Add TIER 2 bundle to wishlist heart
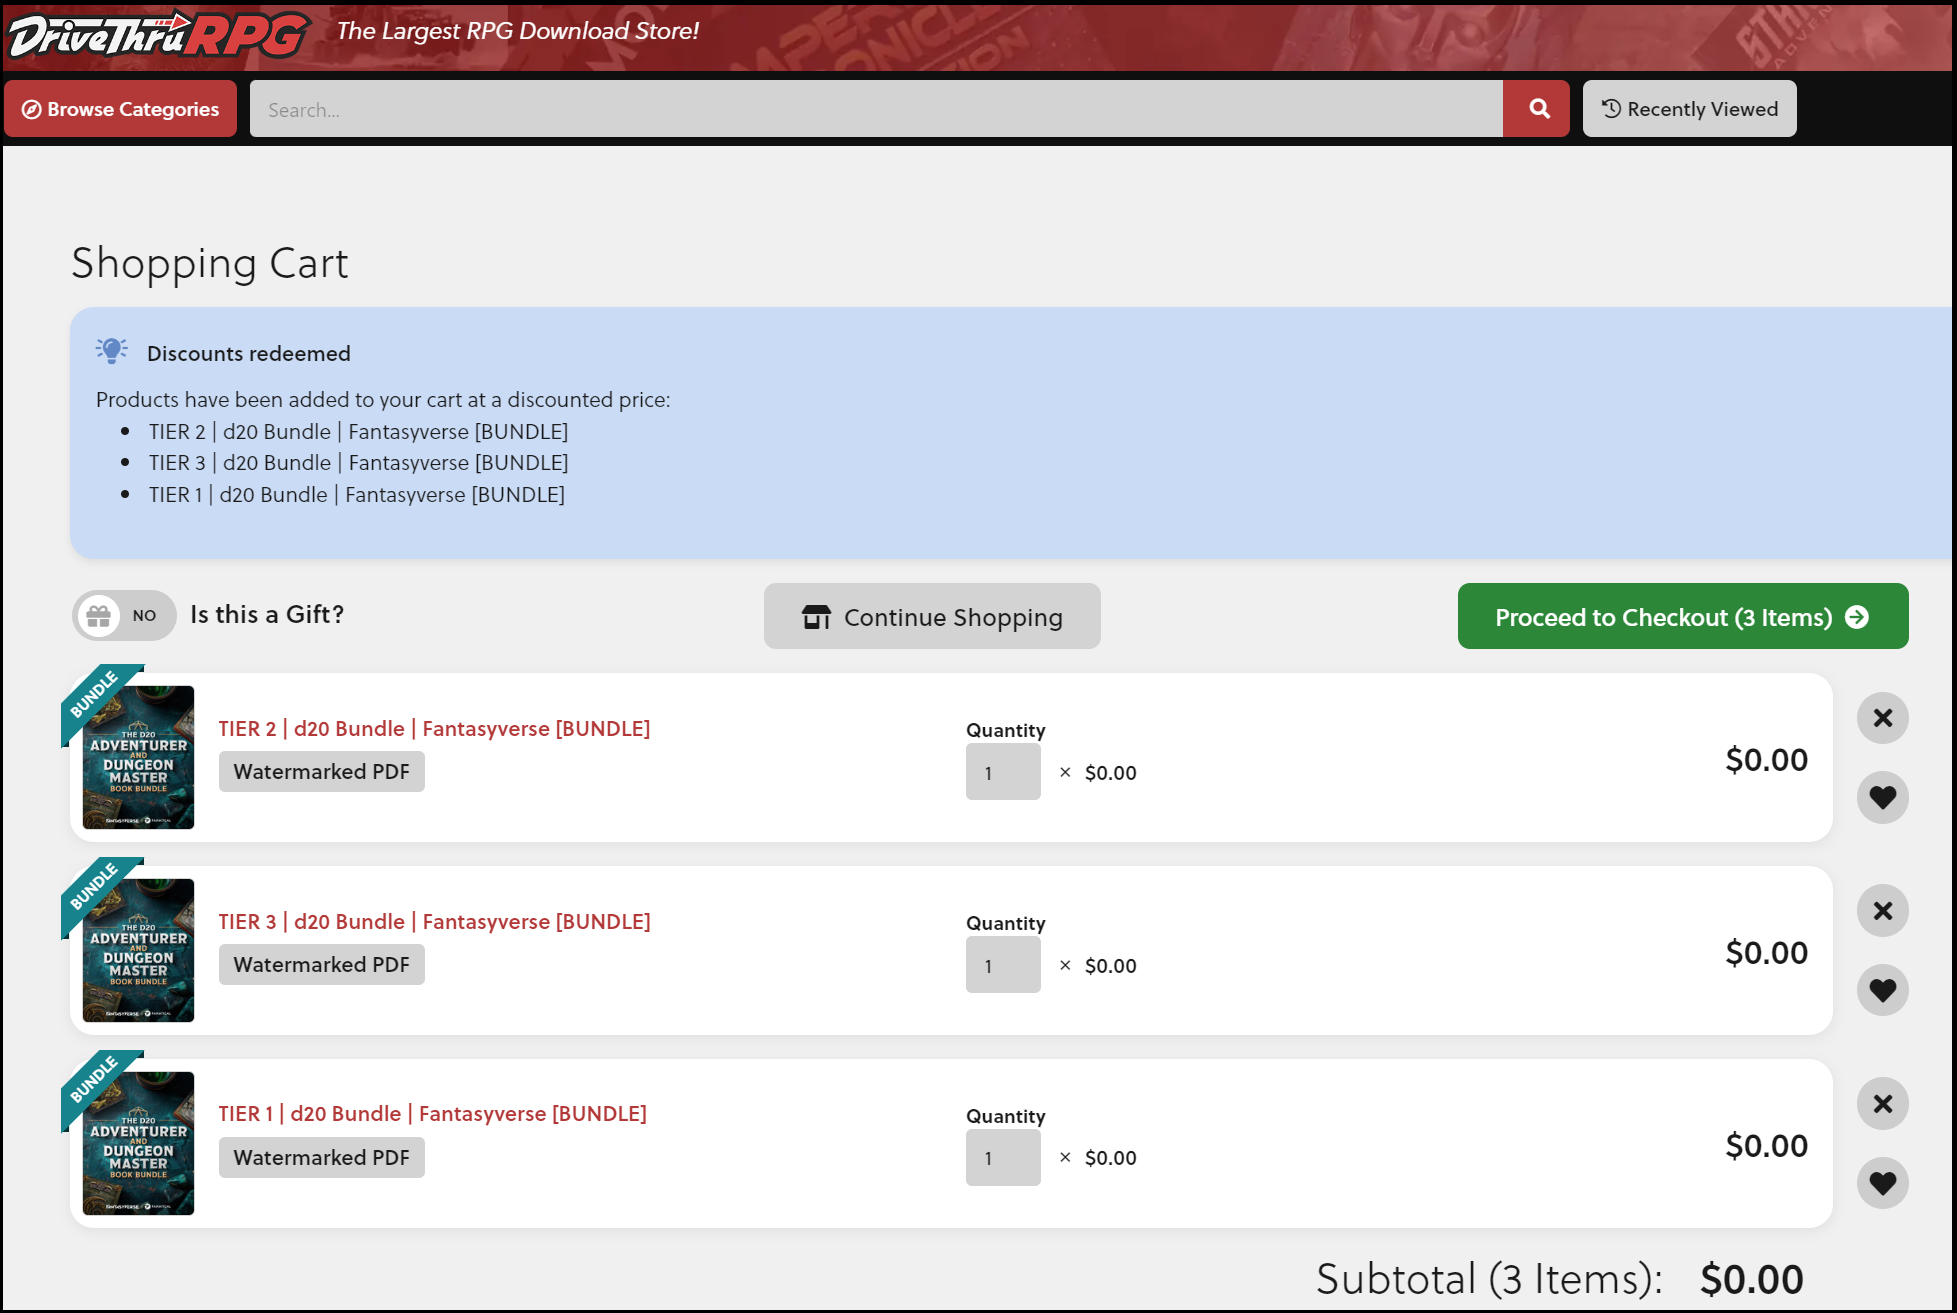This screenshot has height=1313, width=1957. coord(1882,798)
